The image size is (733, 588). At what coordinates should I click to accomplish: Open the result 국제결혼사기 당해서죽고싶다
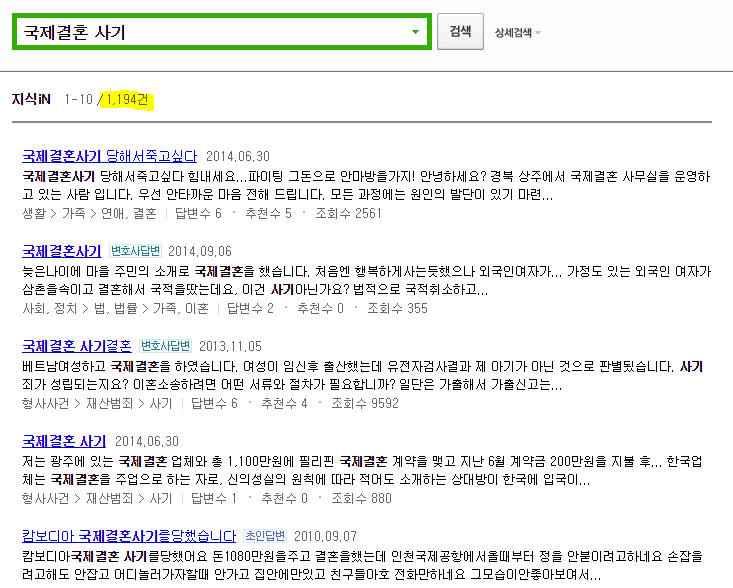(x=109, y=156)
